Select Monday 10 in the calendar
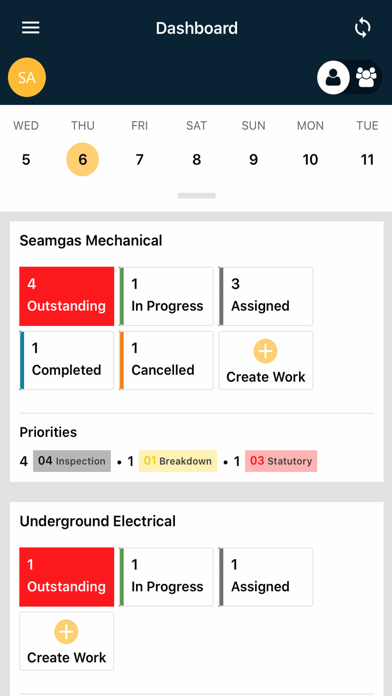The height and width of the screenshot is (696, 392). (310, 159)
